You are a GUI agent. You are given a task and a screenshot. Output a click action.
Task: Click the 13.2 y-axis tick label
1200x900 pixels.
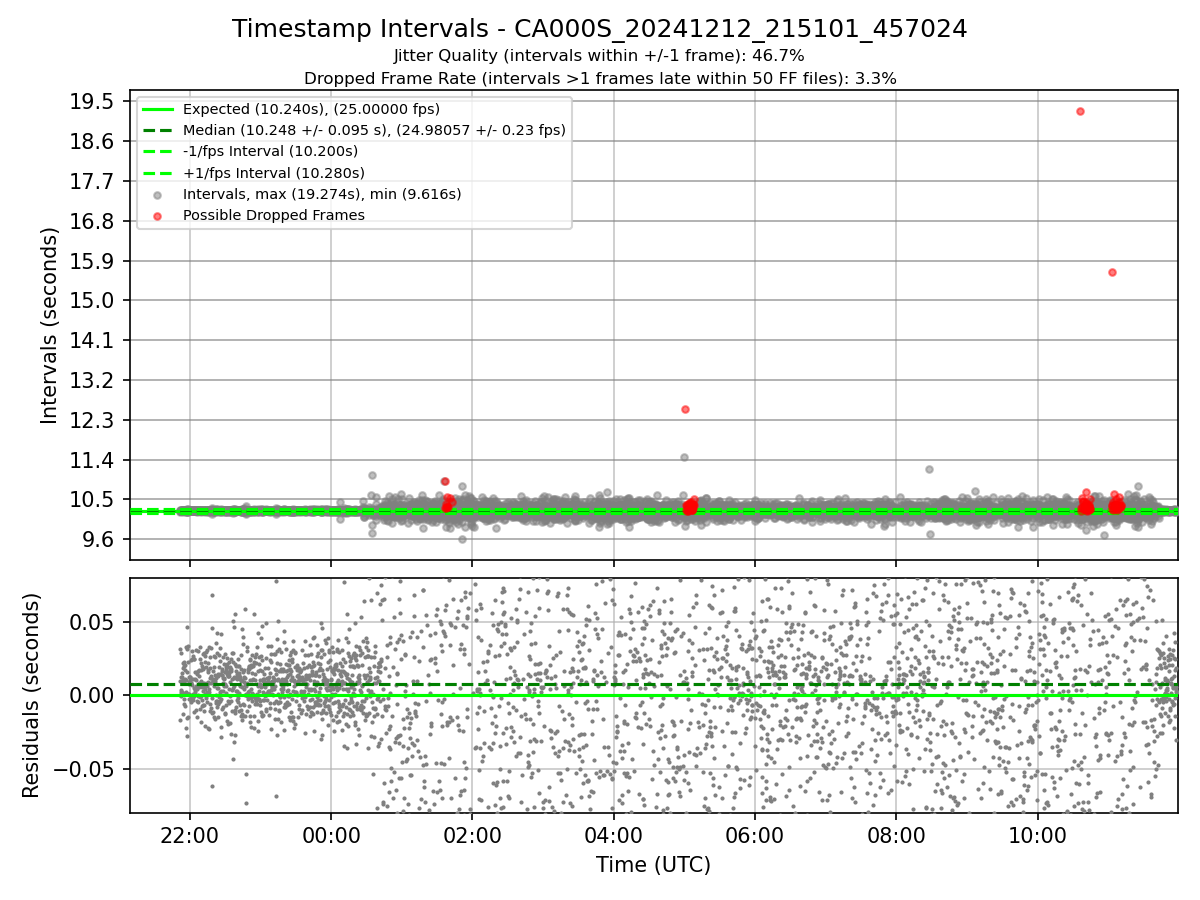click(92, 381)
